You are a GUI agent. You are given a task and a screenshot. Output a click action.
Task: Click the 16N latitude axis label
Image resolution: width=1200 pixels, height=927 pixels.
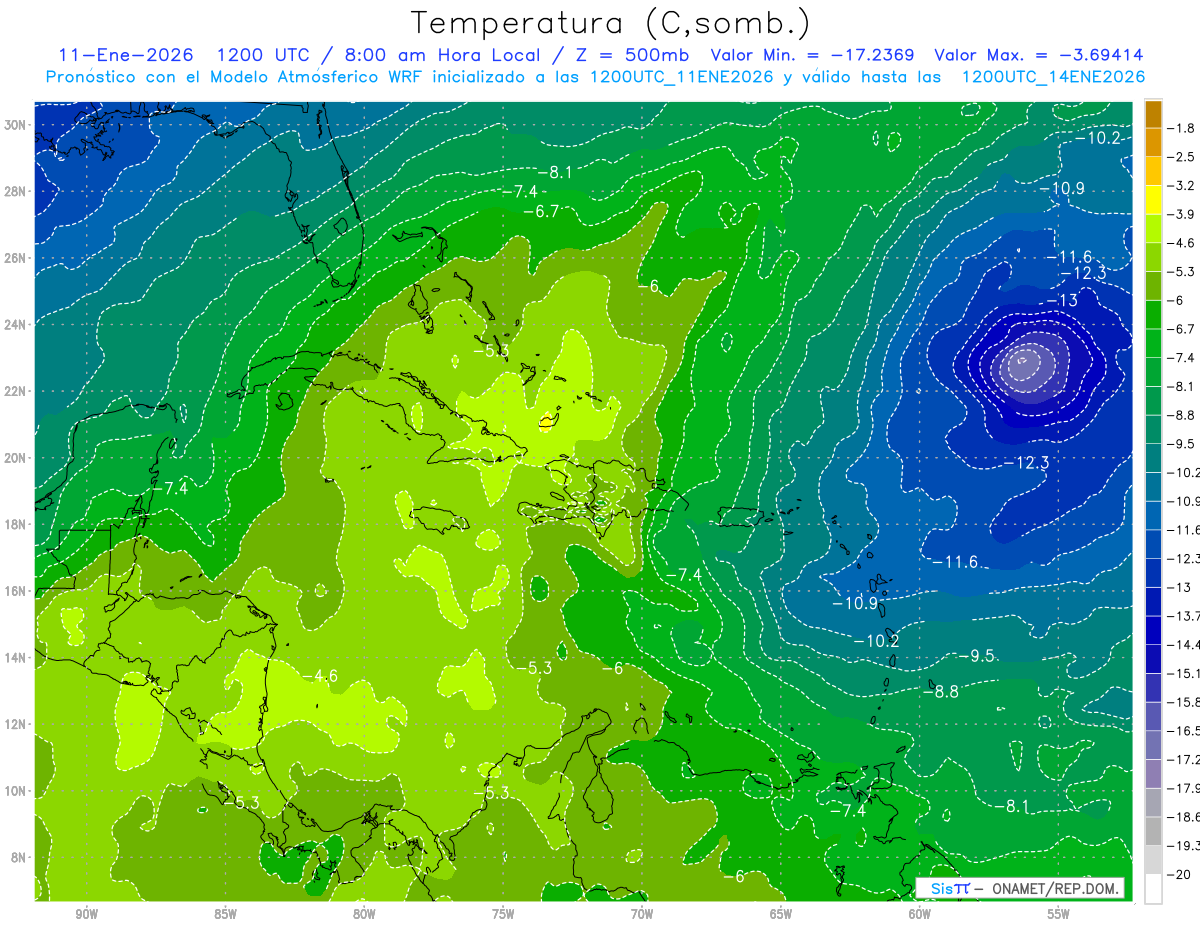click(16, 591)
